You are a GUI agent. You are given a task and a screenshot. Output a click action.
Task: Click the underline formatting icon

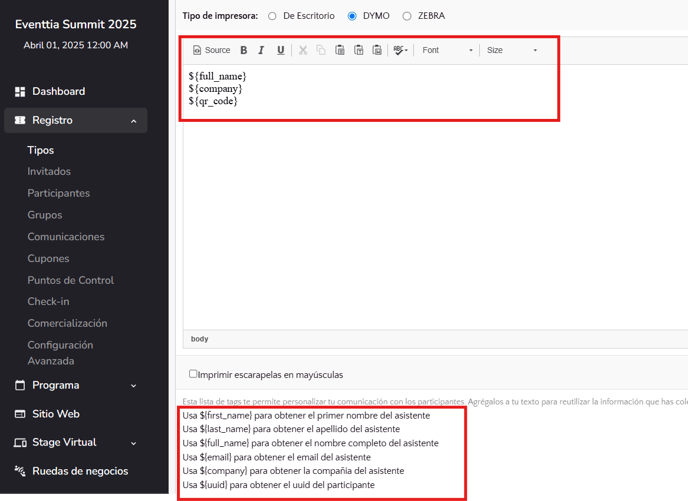(x=280, y=50)
